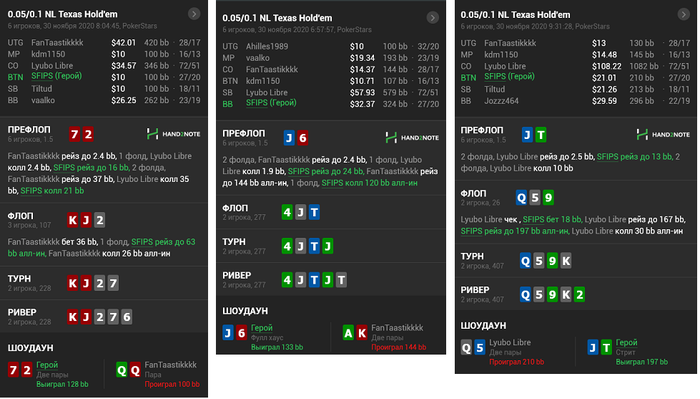The height and width of the screenshot is (399, 700).
Task: Select turn row green J in J-6 hand
Action: (x=328, y=246)
